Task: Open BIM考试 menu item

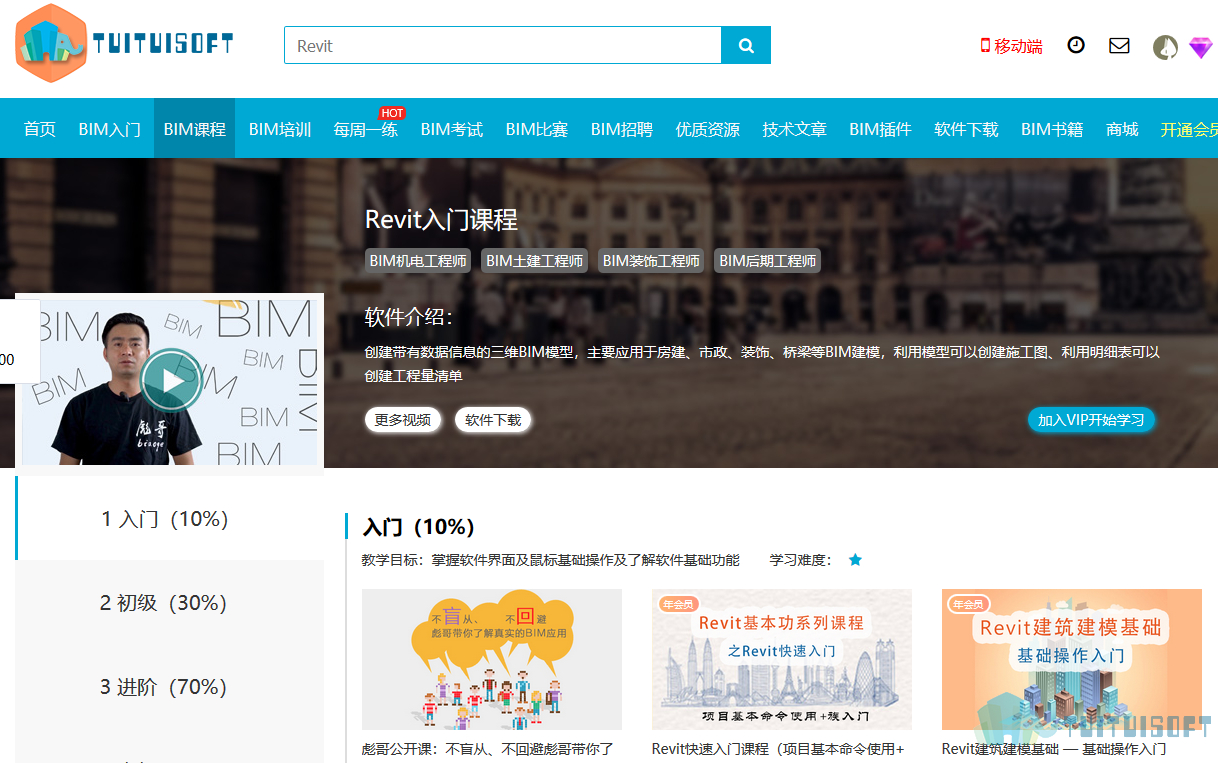Action: (452, 129)
